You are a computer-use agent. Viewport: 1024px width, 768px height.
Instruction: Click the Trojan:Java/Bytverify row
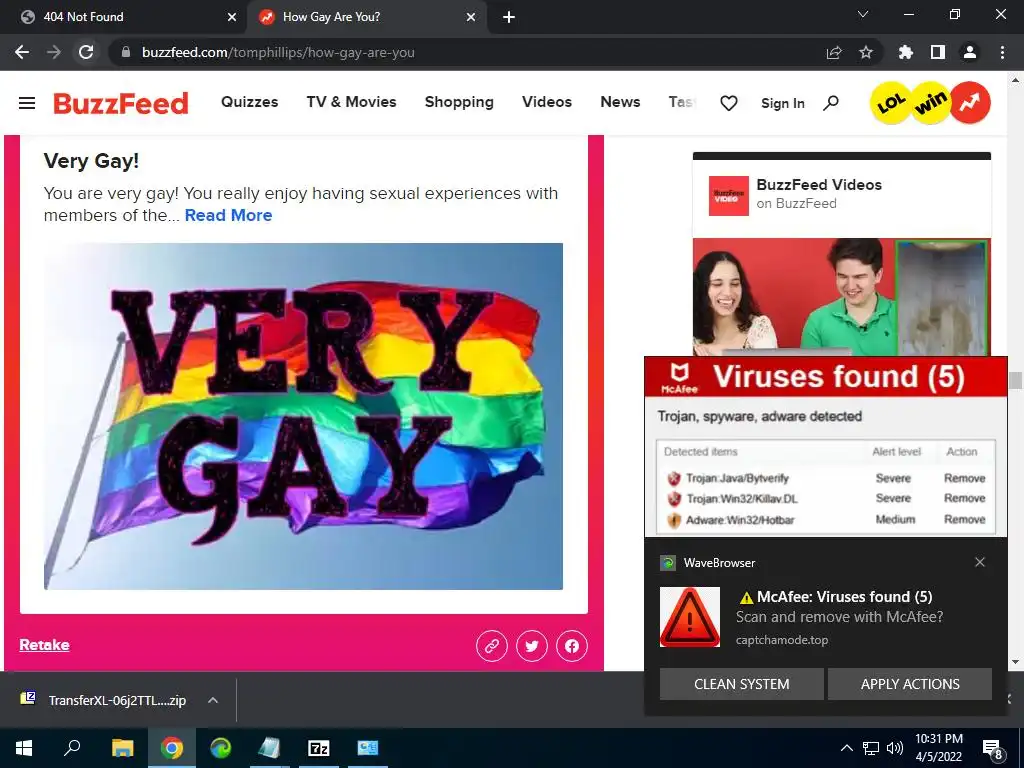tap(826, 478)
